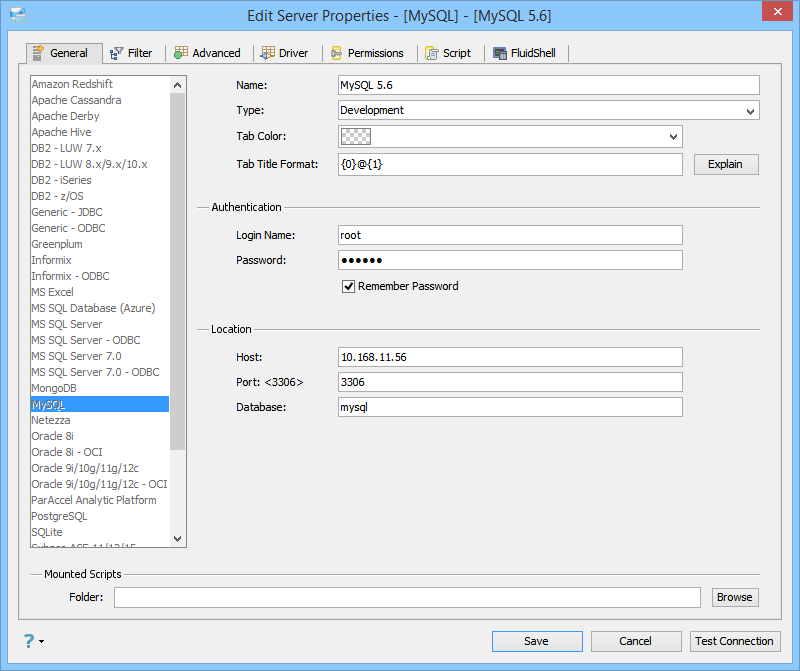Expand the Type dropdown

[x=750, y=111]
